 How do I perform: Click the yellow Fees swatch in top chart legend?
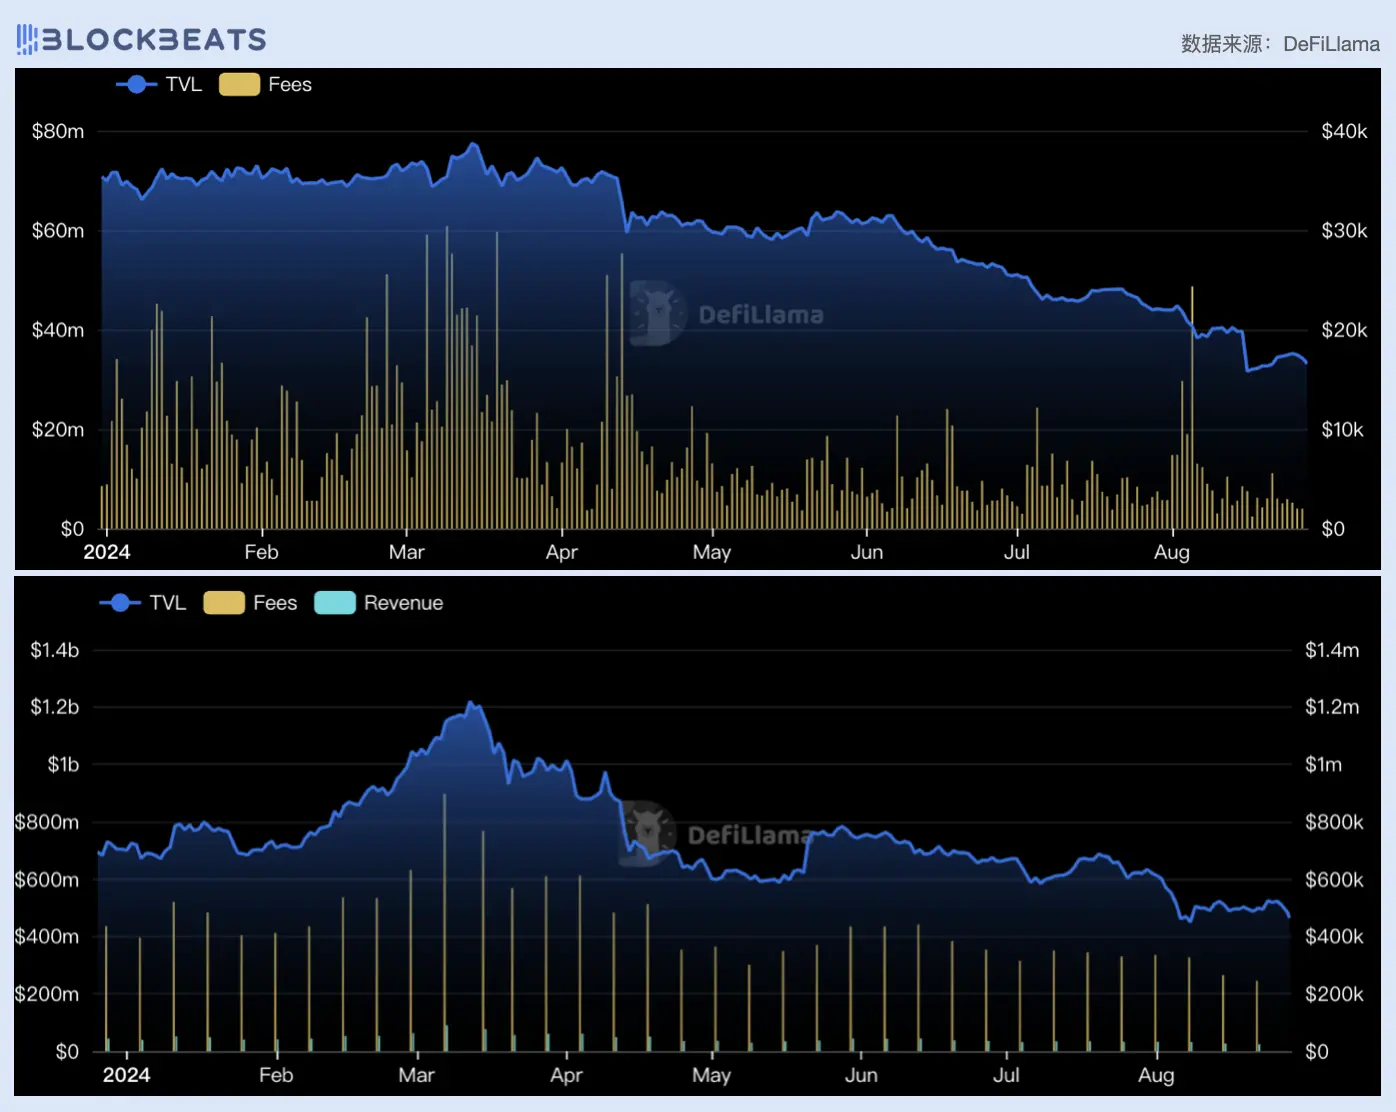[x=239, y=85]
